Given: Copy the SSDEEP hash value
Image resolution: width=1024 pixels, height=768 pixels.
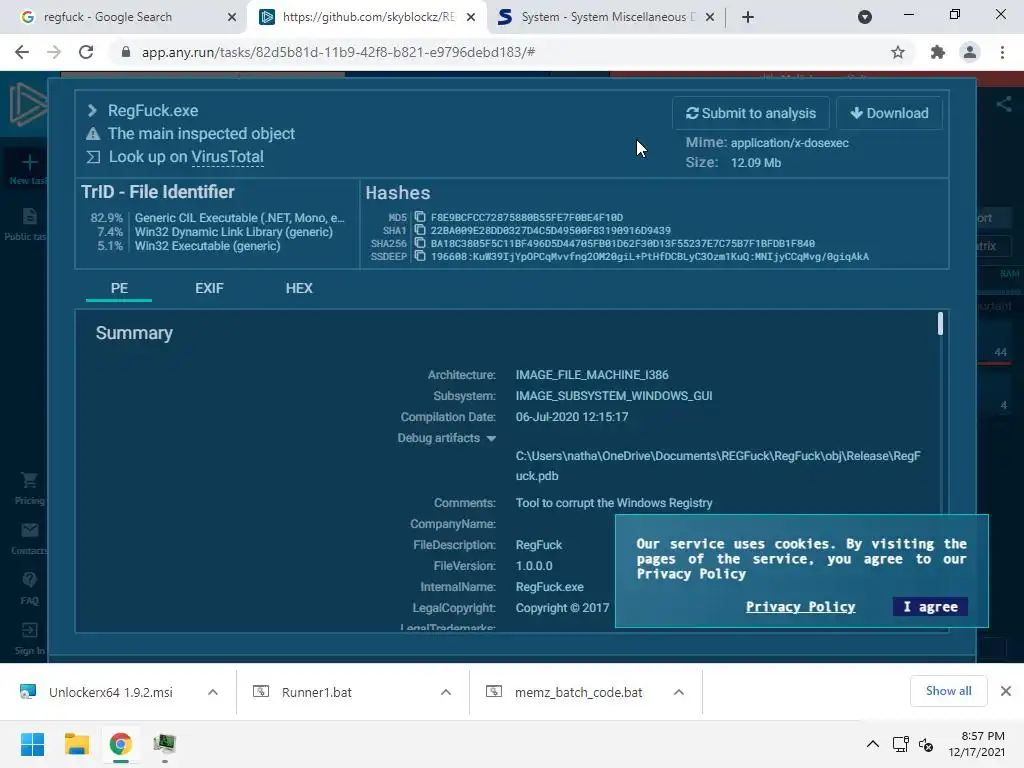Looking at the screenshot, I should coord(420,256).
